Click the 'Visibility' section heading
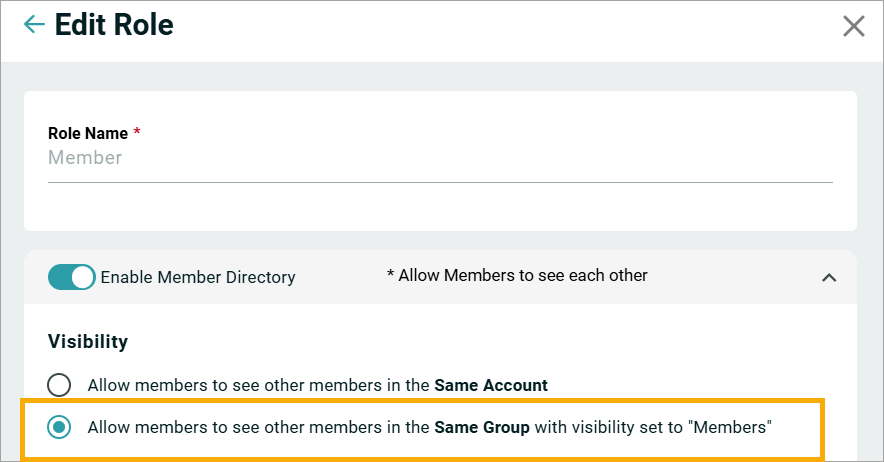 coord(88,342)
